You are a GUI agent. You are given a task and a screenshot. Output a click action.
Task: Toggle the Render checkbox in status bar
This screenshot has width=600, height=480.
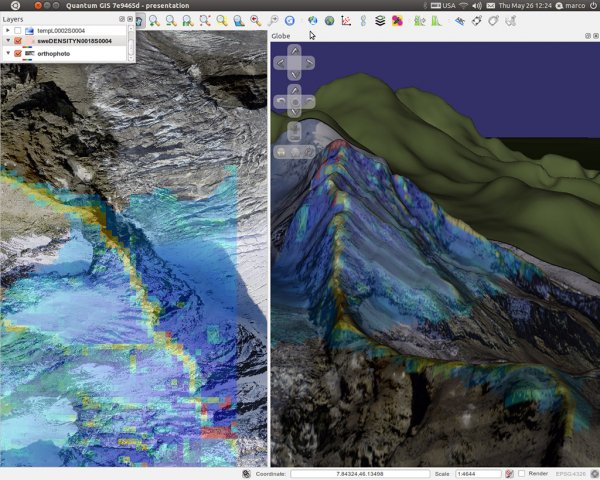tap(521, 474)
